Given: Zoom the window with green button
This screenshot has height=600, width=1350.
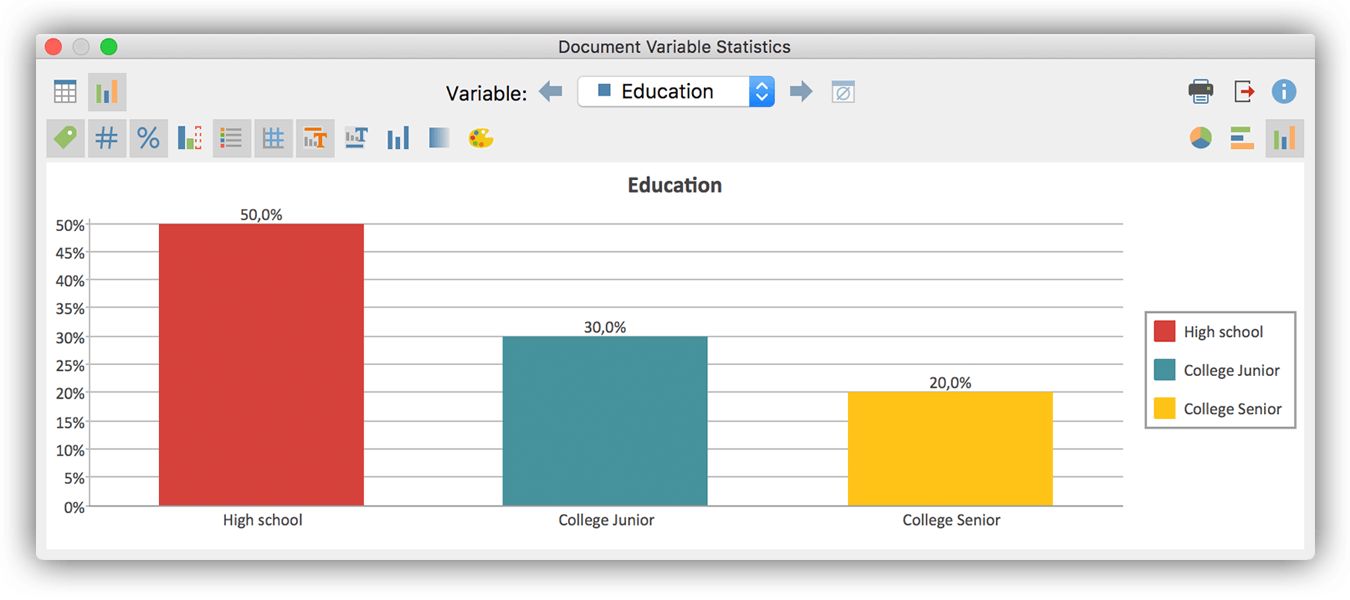Looking at the screenshot, I should [109, 47].
